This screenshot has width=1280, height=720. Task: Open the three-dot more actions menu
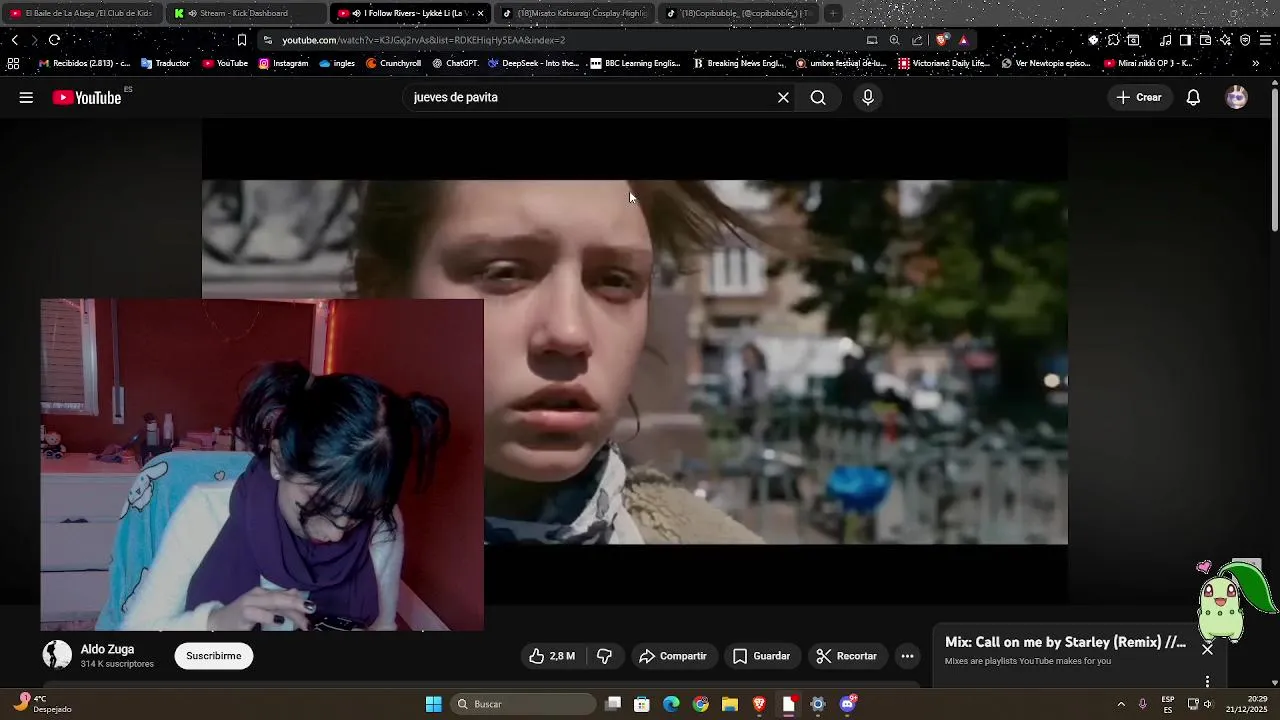pyautogui.click(x=907, y=656)
